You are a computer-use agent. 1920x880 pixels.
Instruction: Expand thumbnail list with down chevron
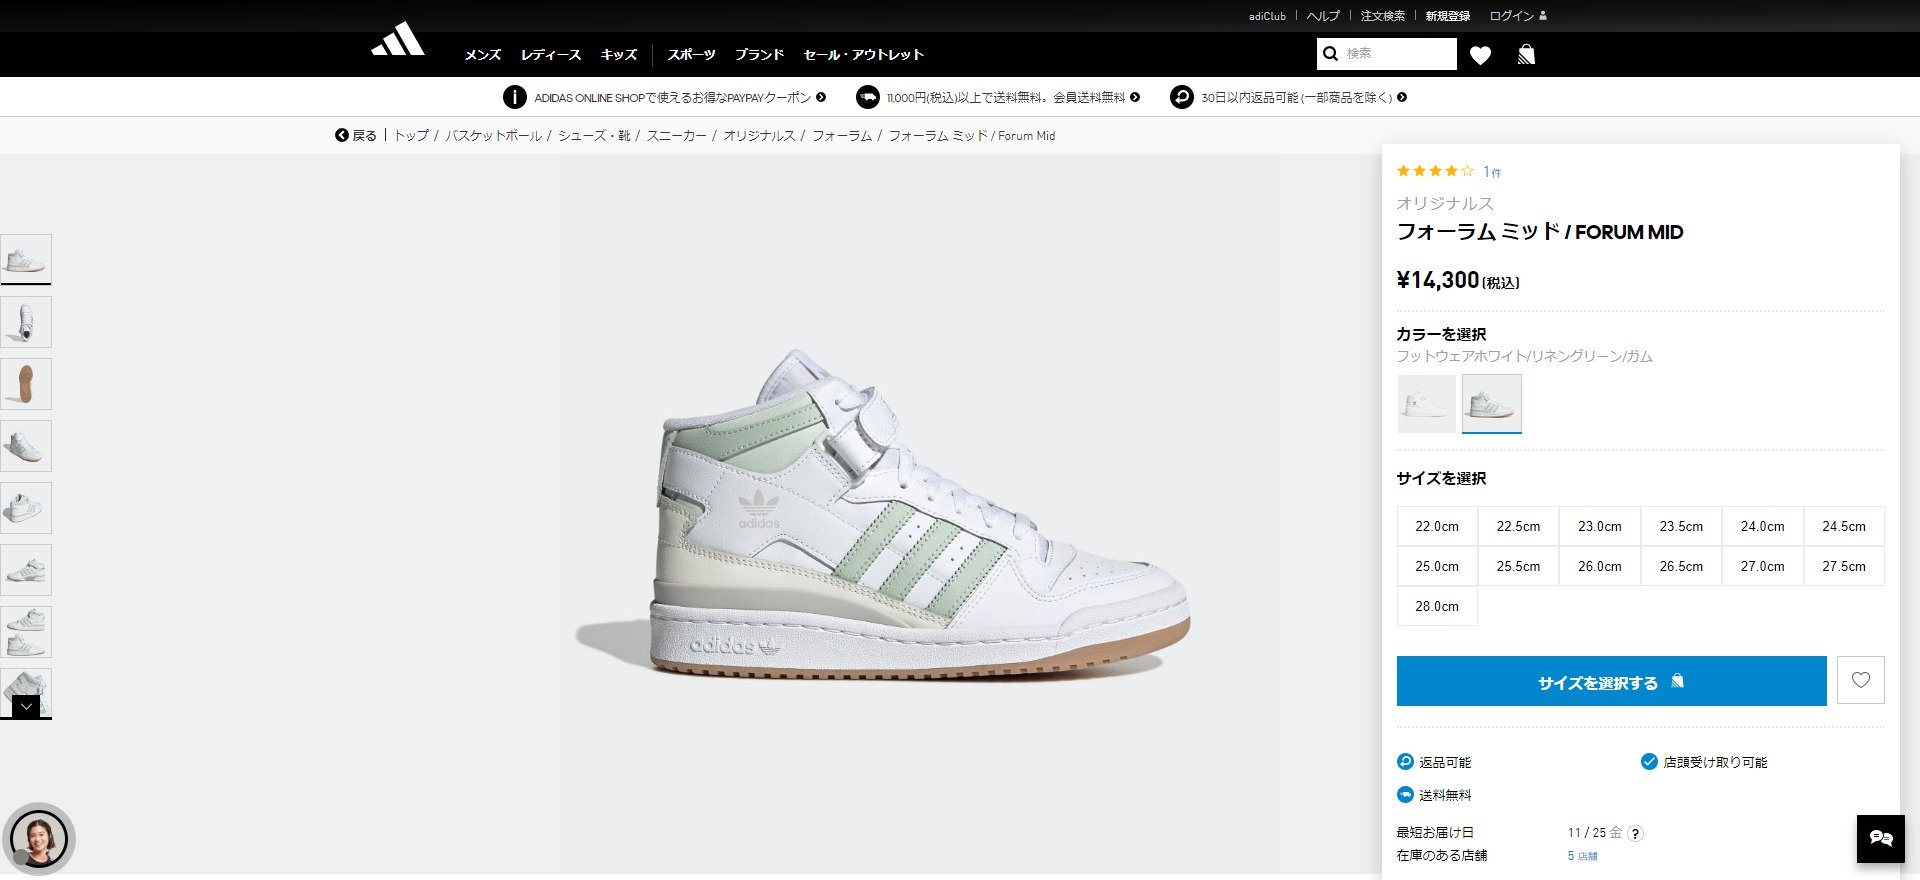click(26, 706)
